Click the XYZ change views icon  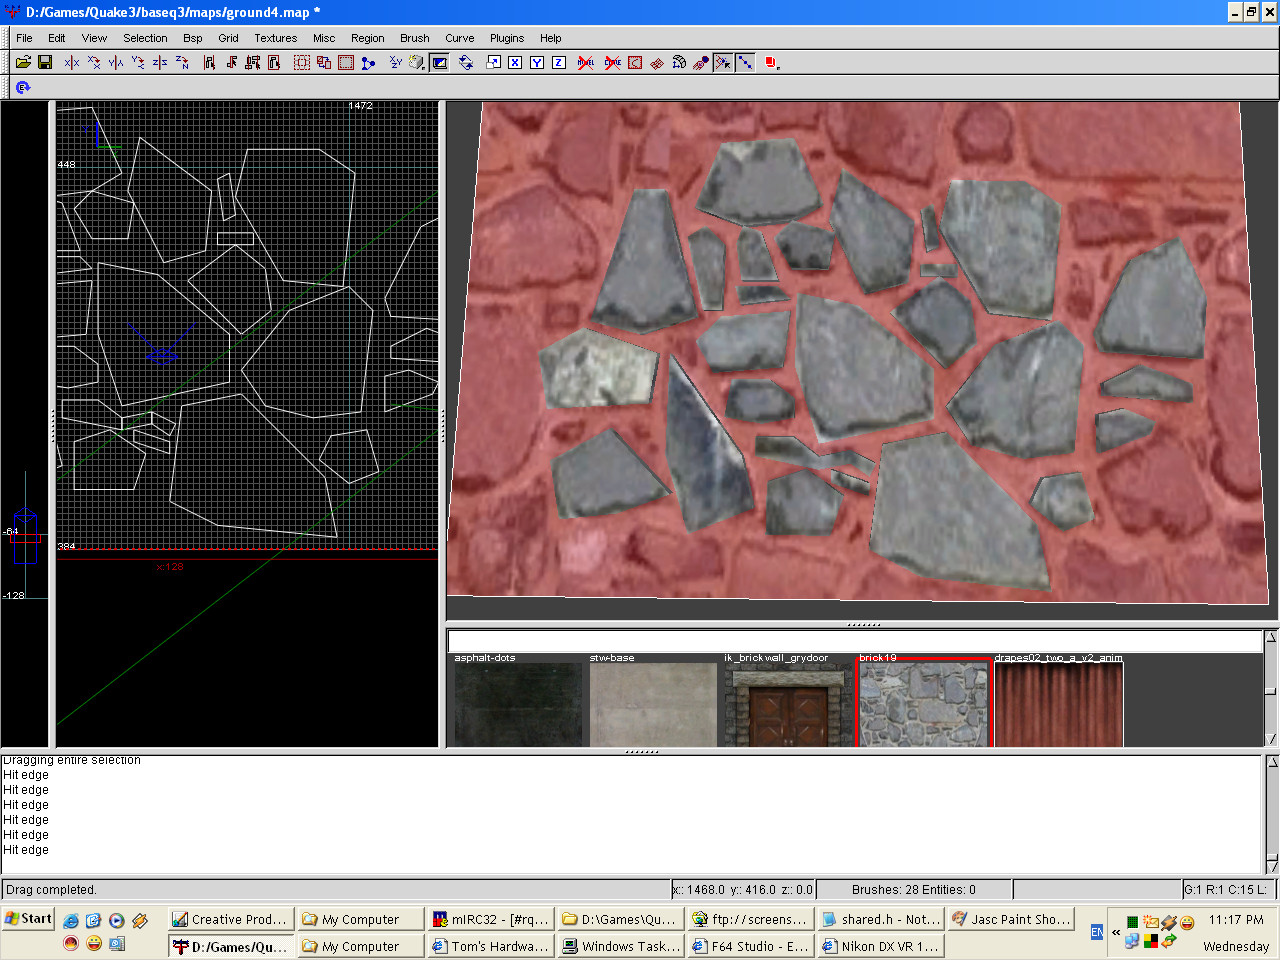click(395, 62)
